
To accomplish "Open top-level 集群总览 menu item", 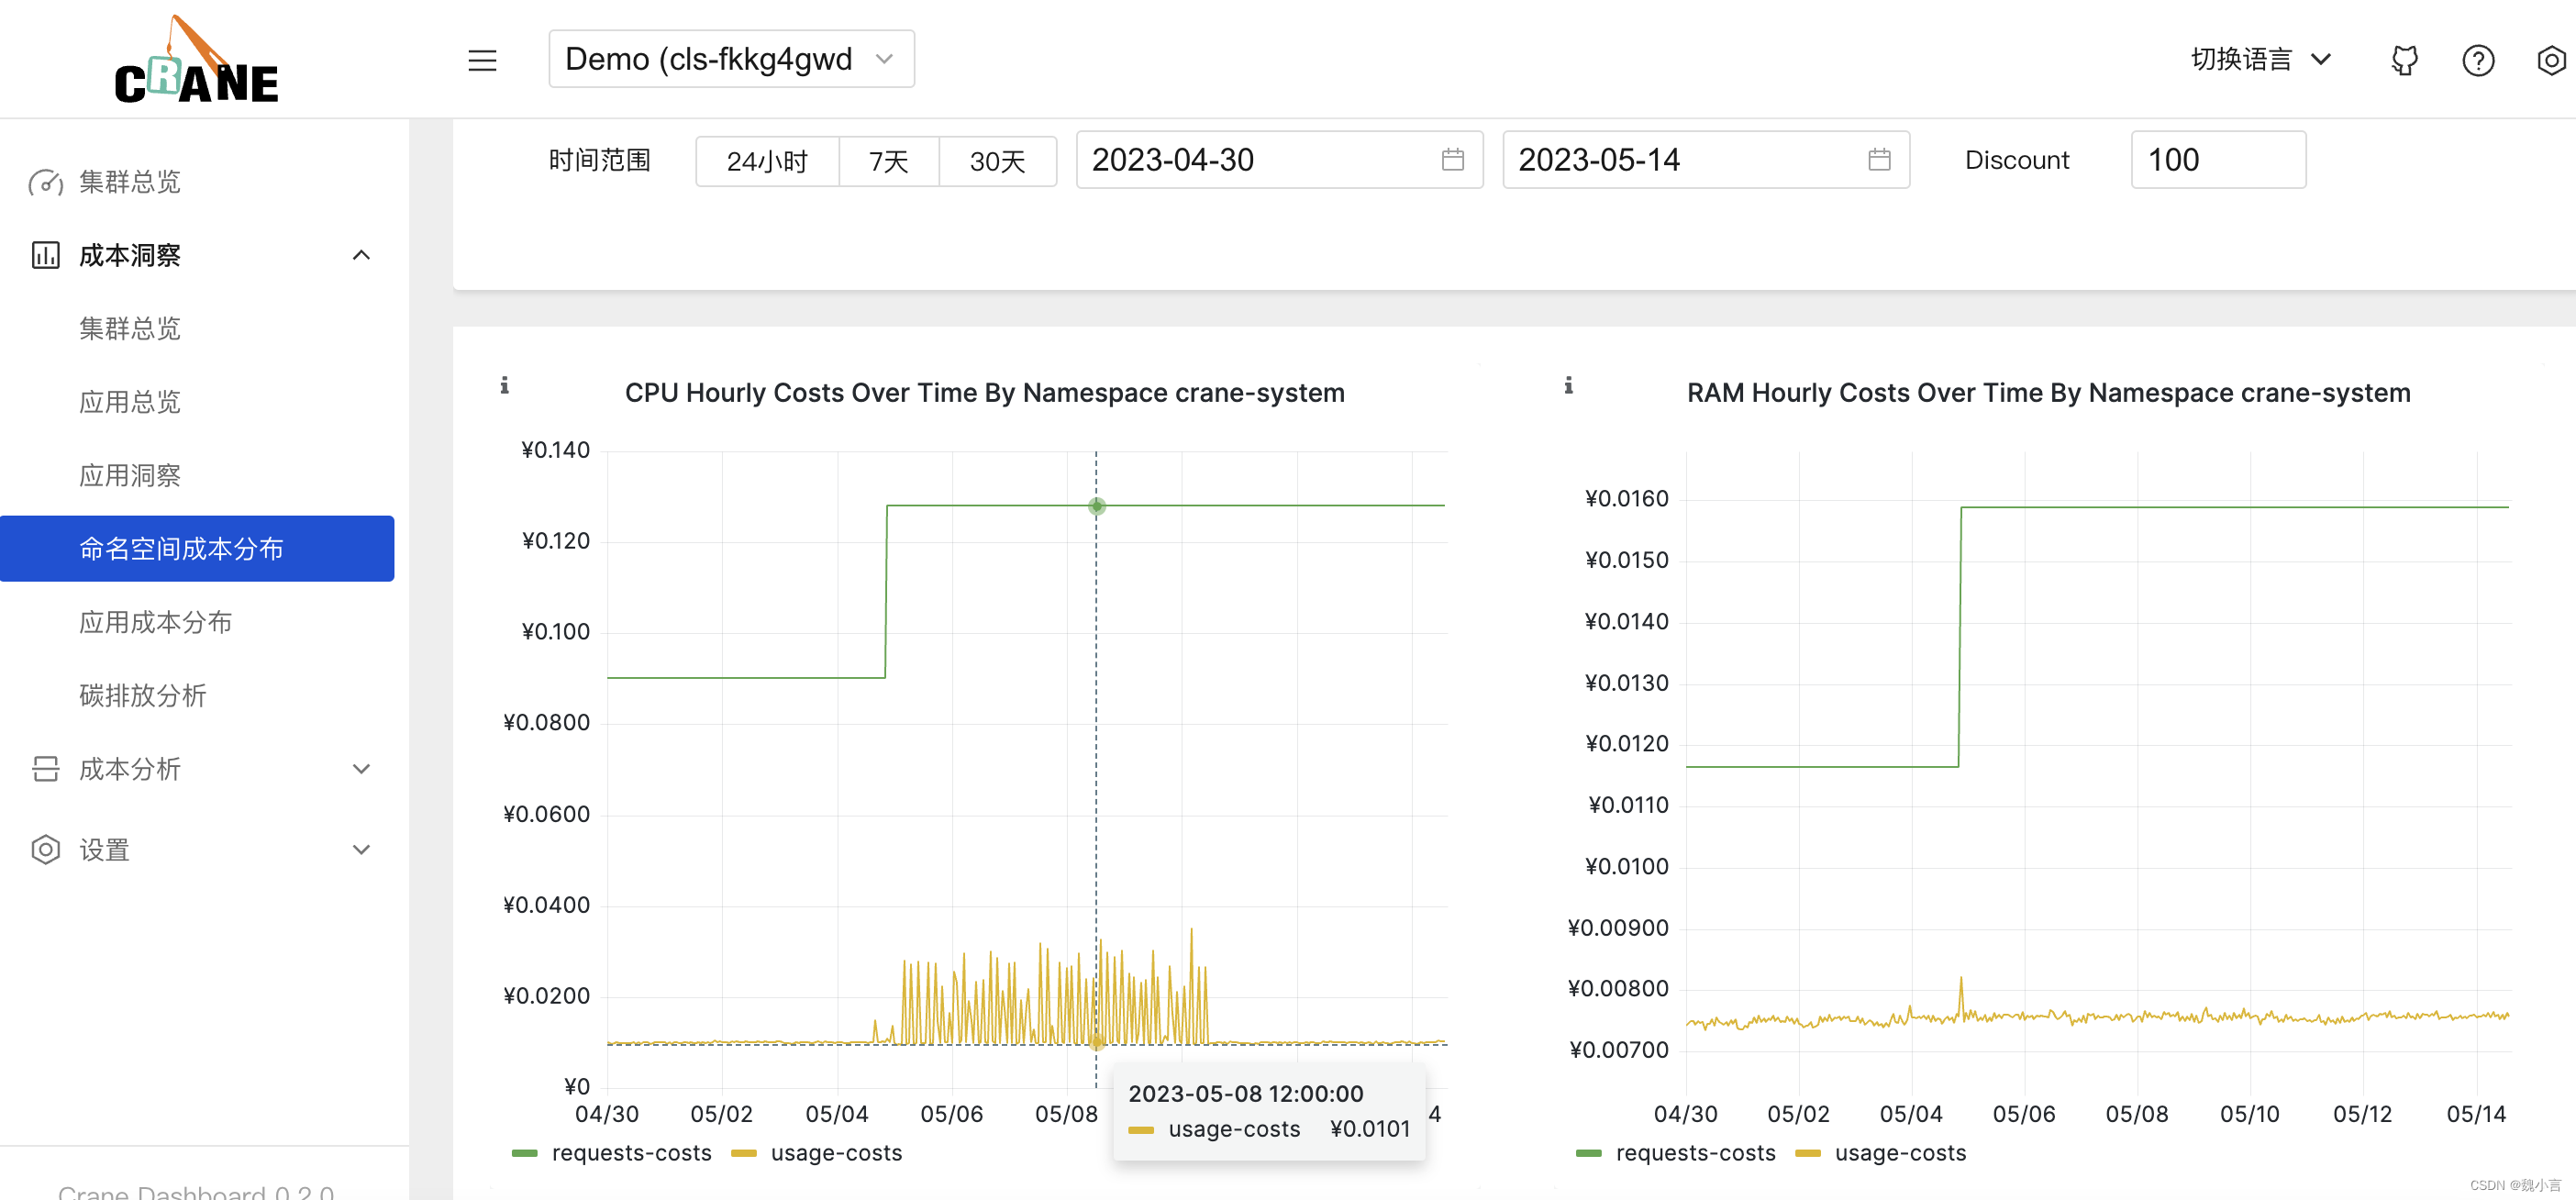I will coord(197,182).
